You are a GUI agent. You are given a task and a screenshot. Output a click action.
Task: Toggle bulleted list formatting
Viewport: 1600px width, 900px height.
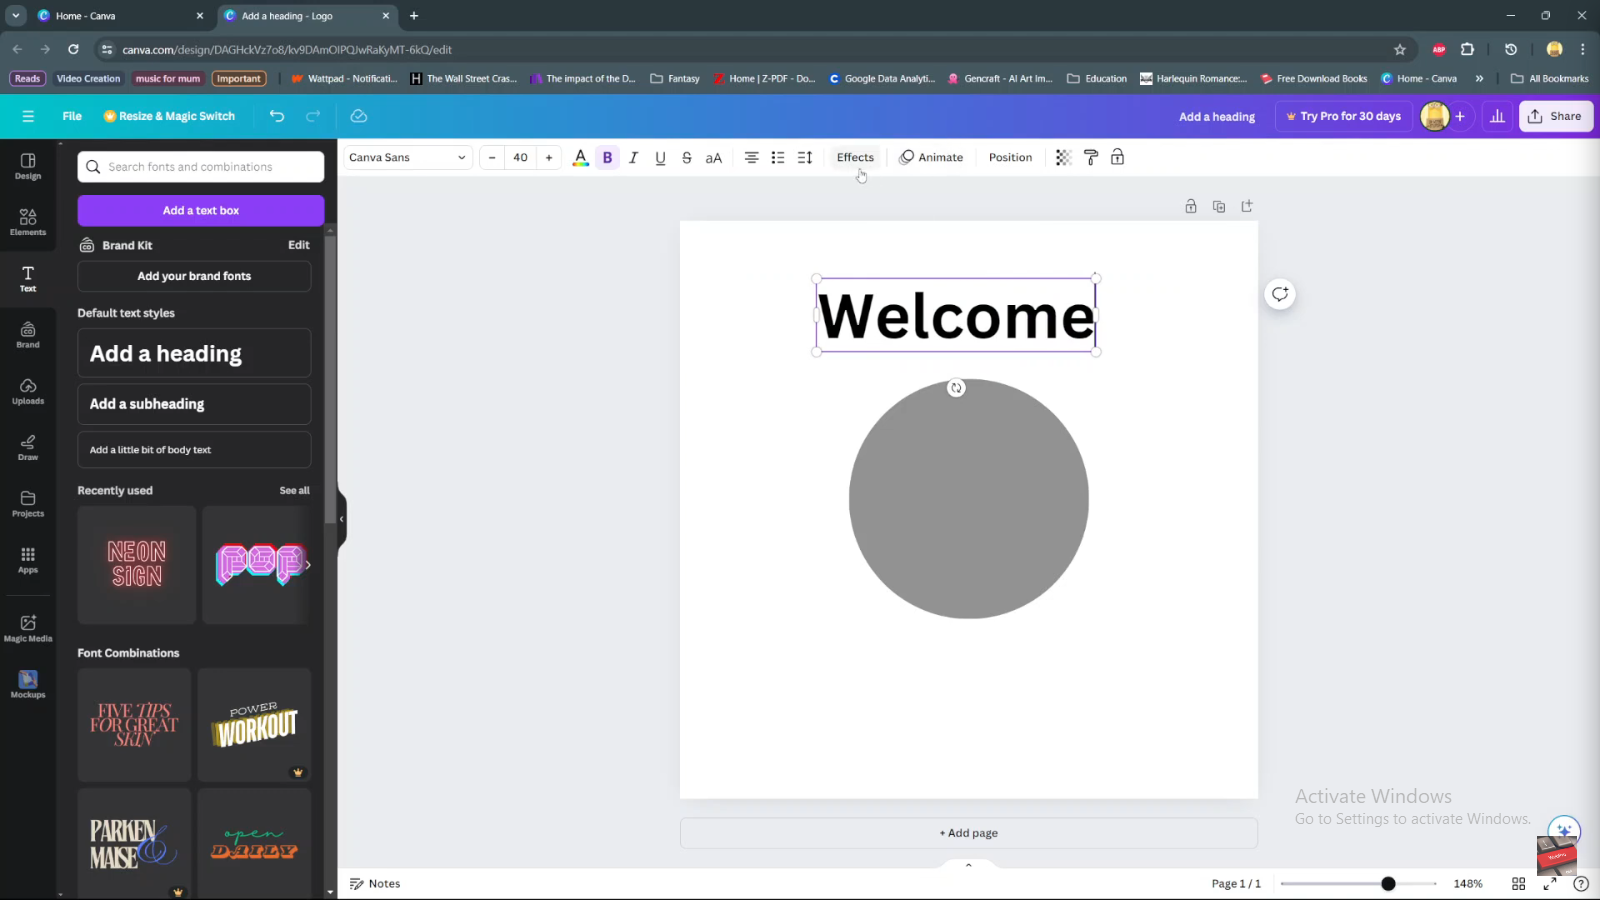tap(778, 157)
